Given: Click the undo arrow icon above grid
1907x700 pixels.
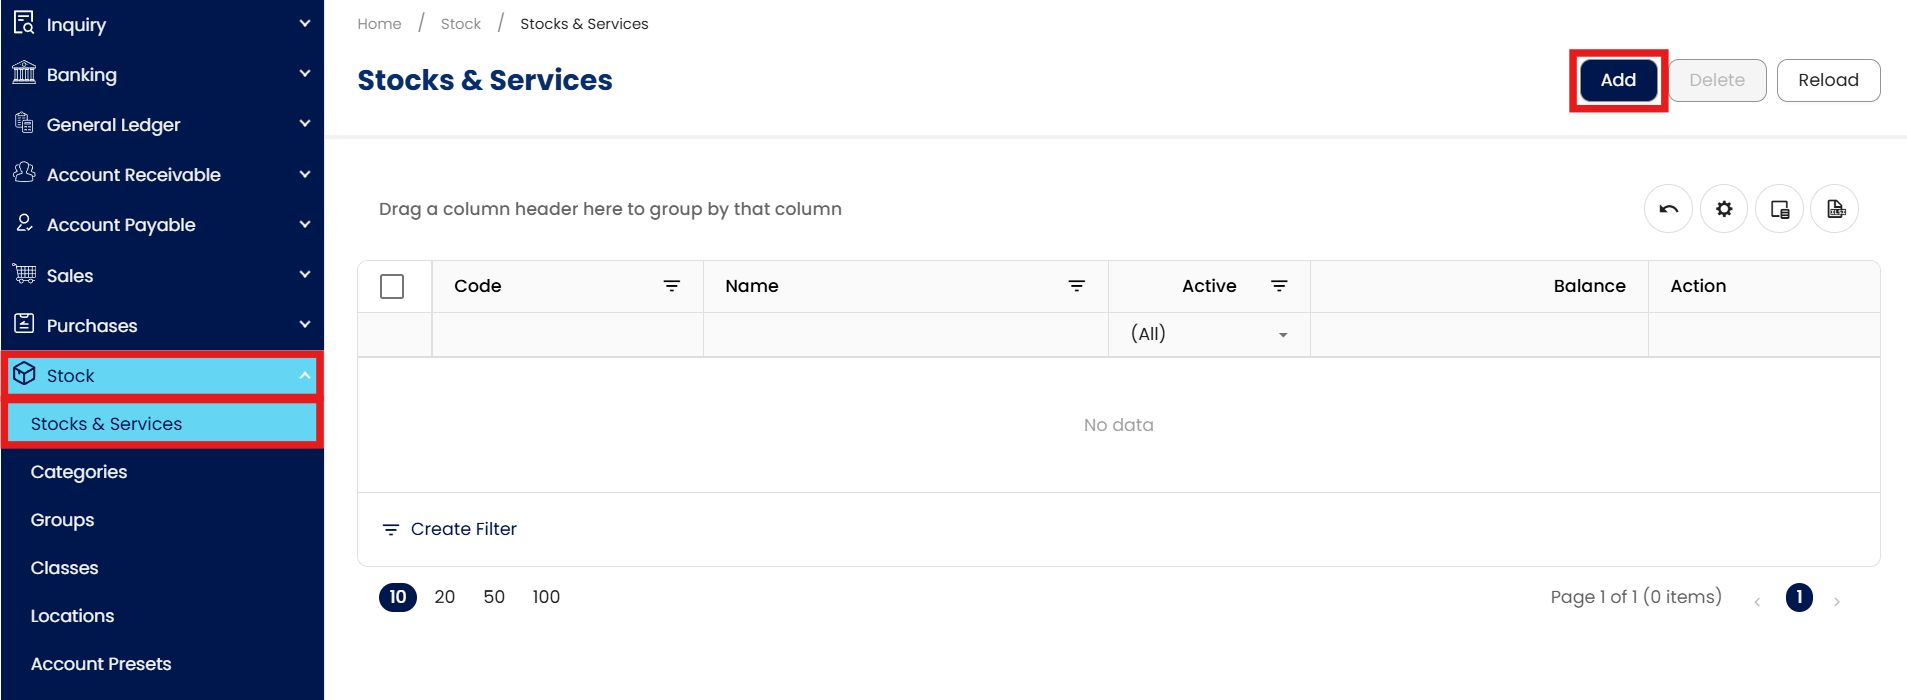Looking at the screenshot, I should 1668,209.
